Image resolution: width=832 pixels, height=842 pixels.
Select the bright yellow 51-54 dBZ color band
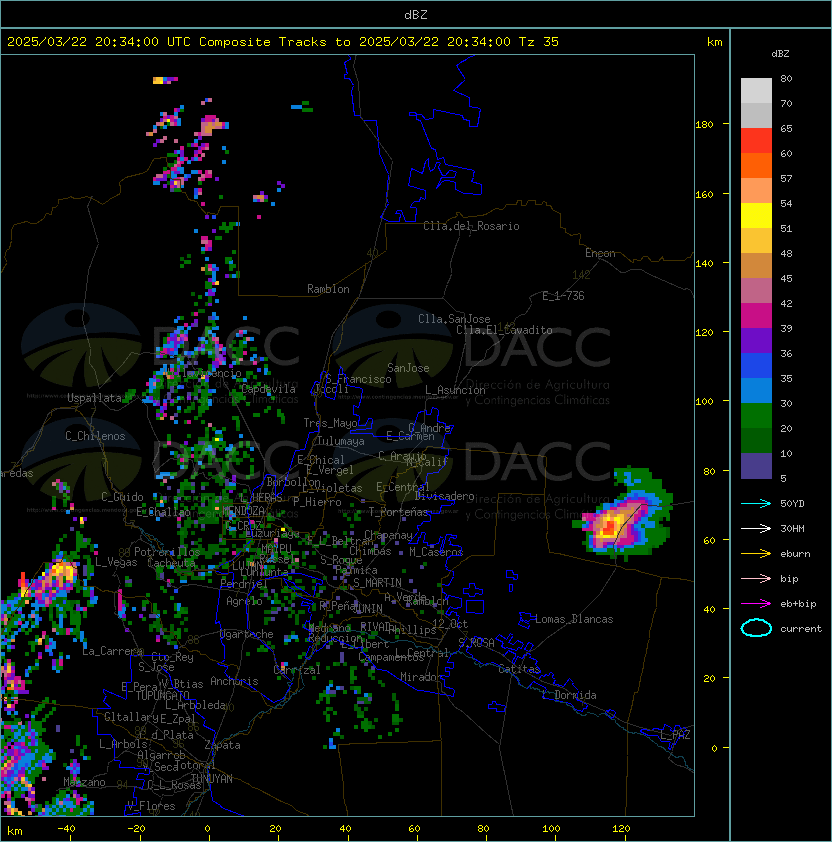756,216
